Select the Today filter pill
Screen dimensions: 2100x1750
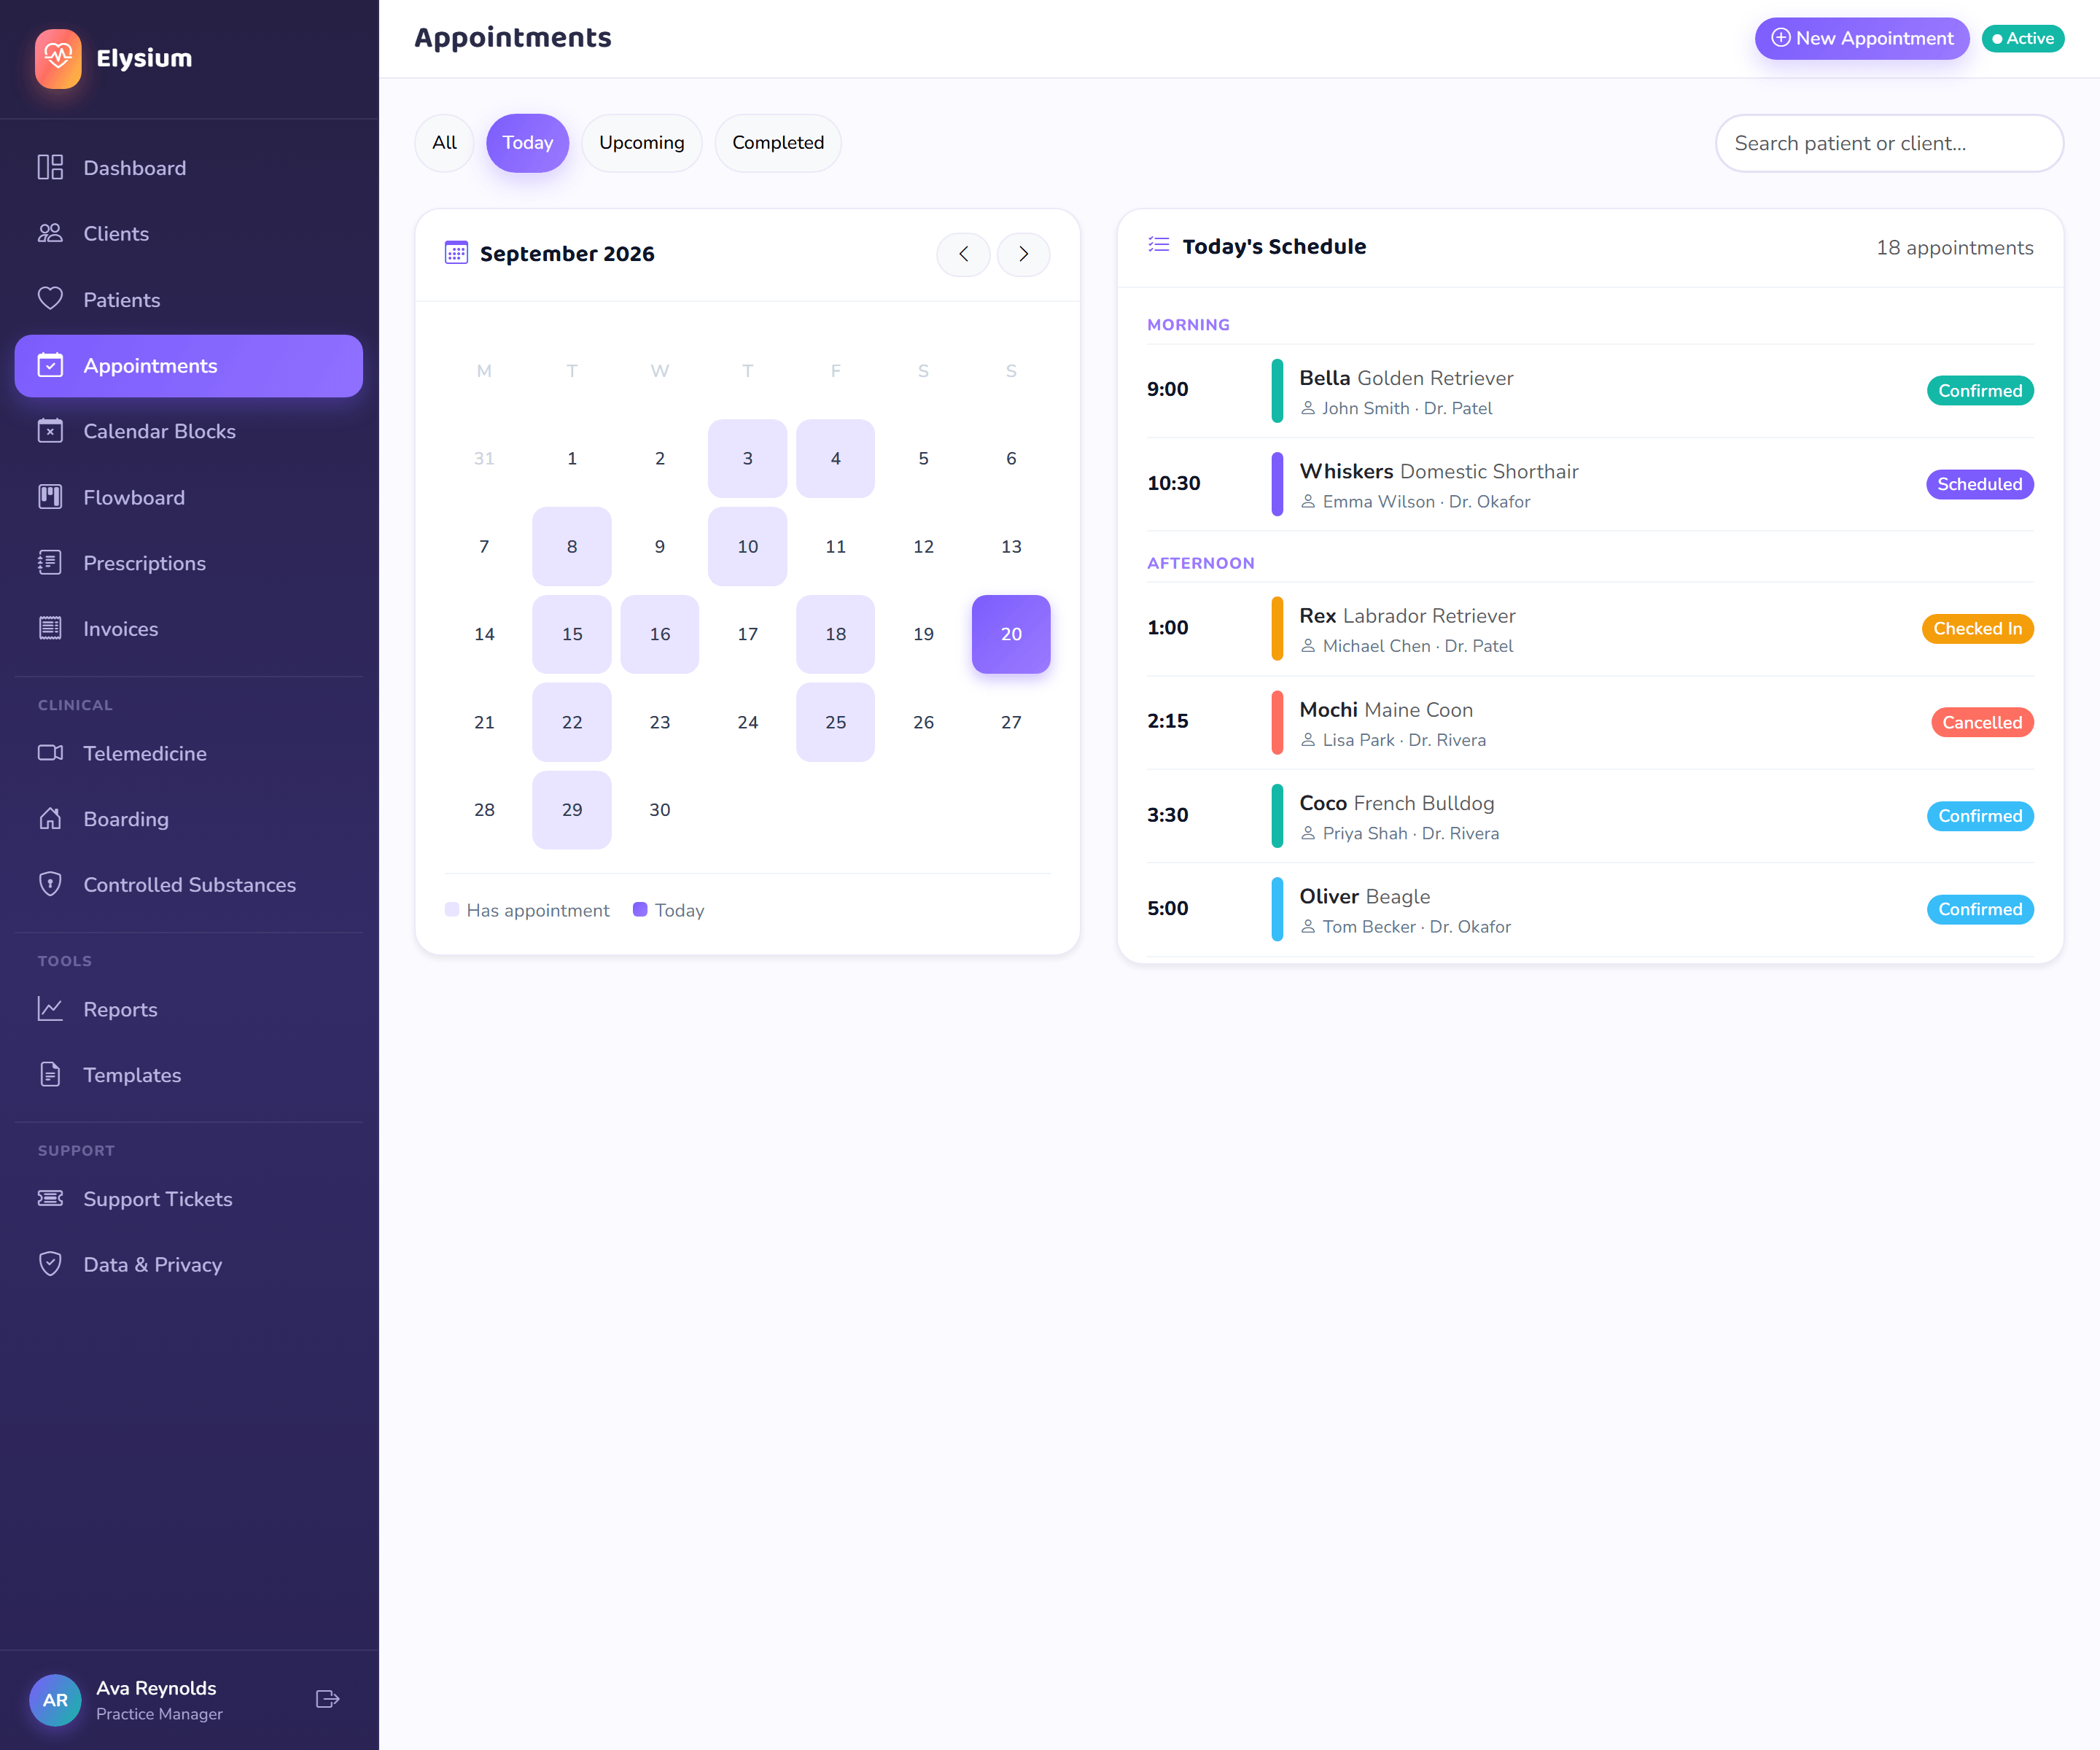[x=527, y=143]
